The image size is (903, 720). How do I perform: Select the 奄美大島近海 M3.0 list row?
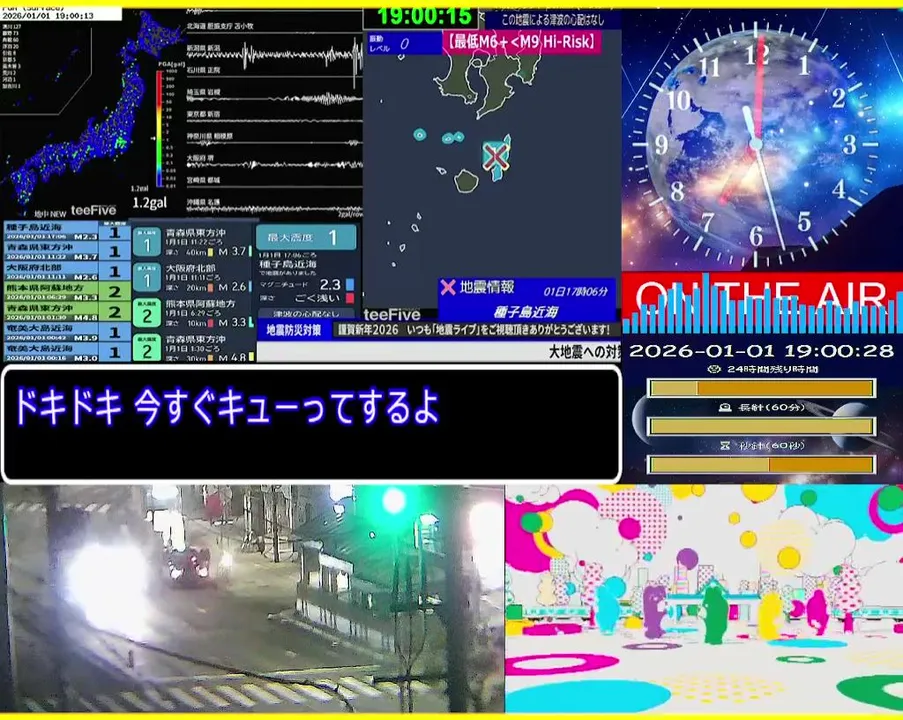67,351
